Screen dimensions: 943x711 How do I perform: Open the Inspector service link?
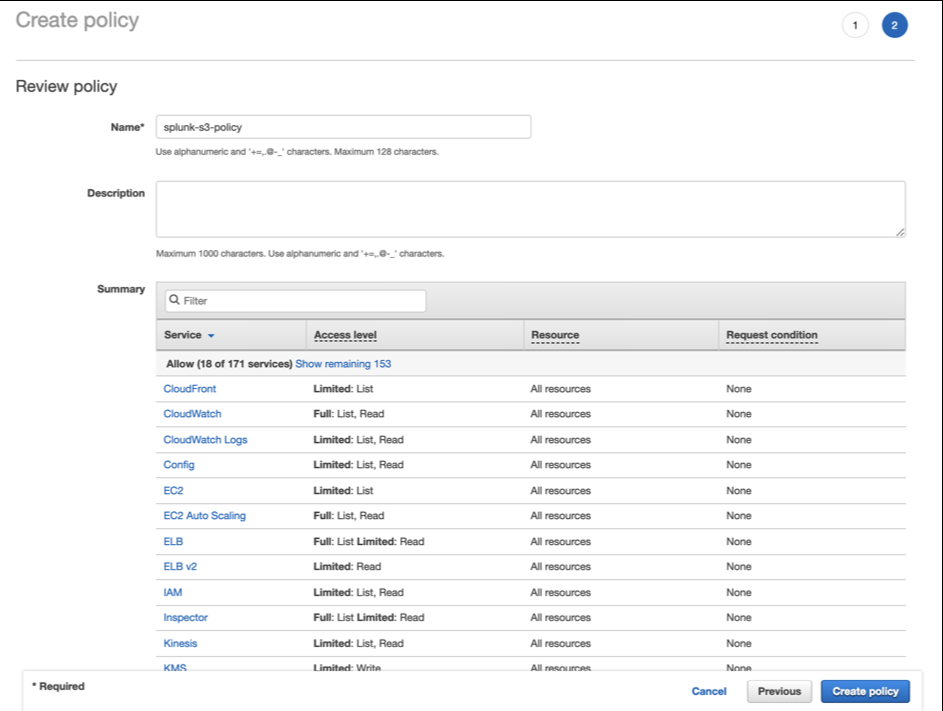tap(185, 618)
